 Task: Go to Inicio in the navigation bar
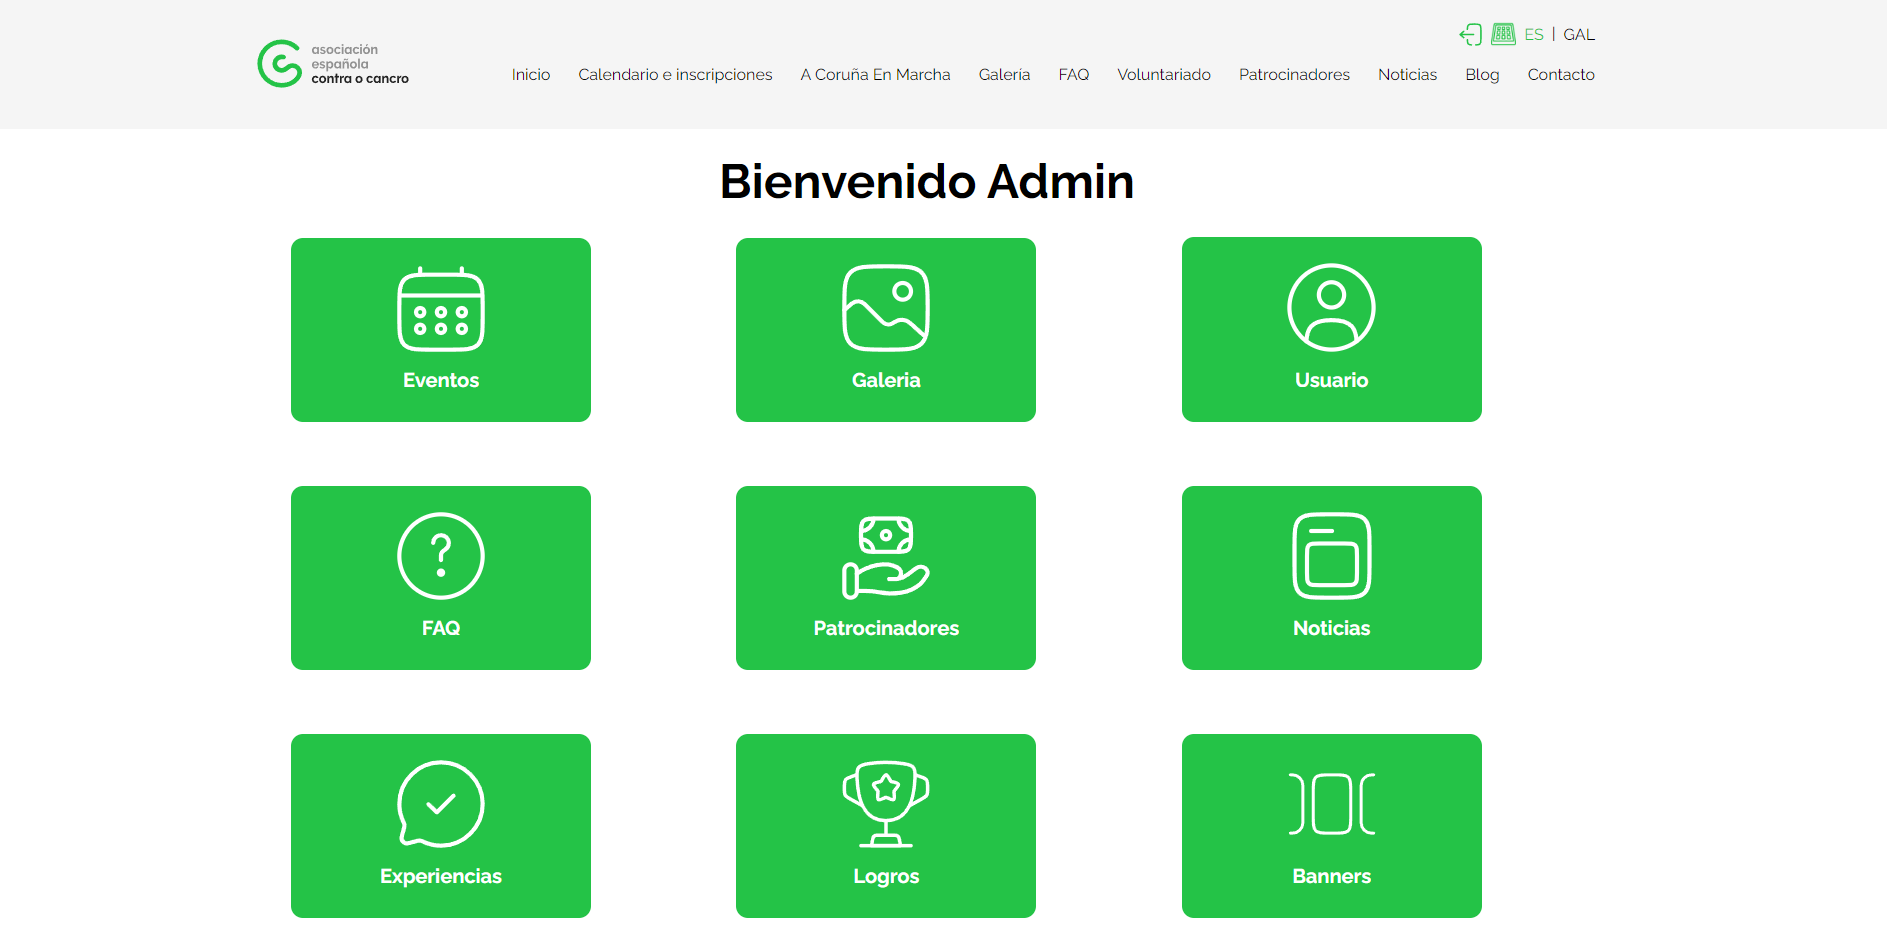pyautogui.click(x=531, y=75)
